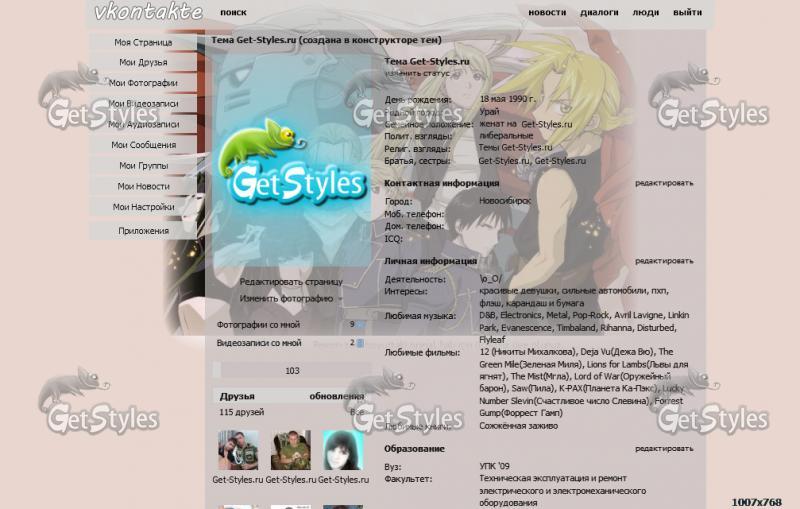Edit the 'Контактная информация' section

663,183
